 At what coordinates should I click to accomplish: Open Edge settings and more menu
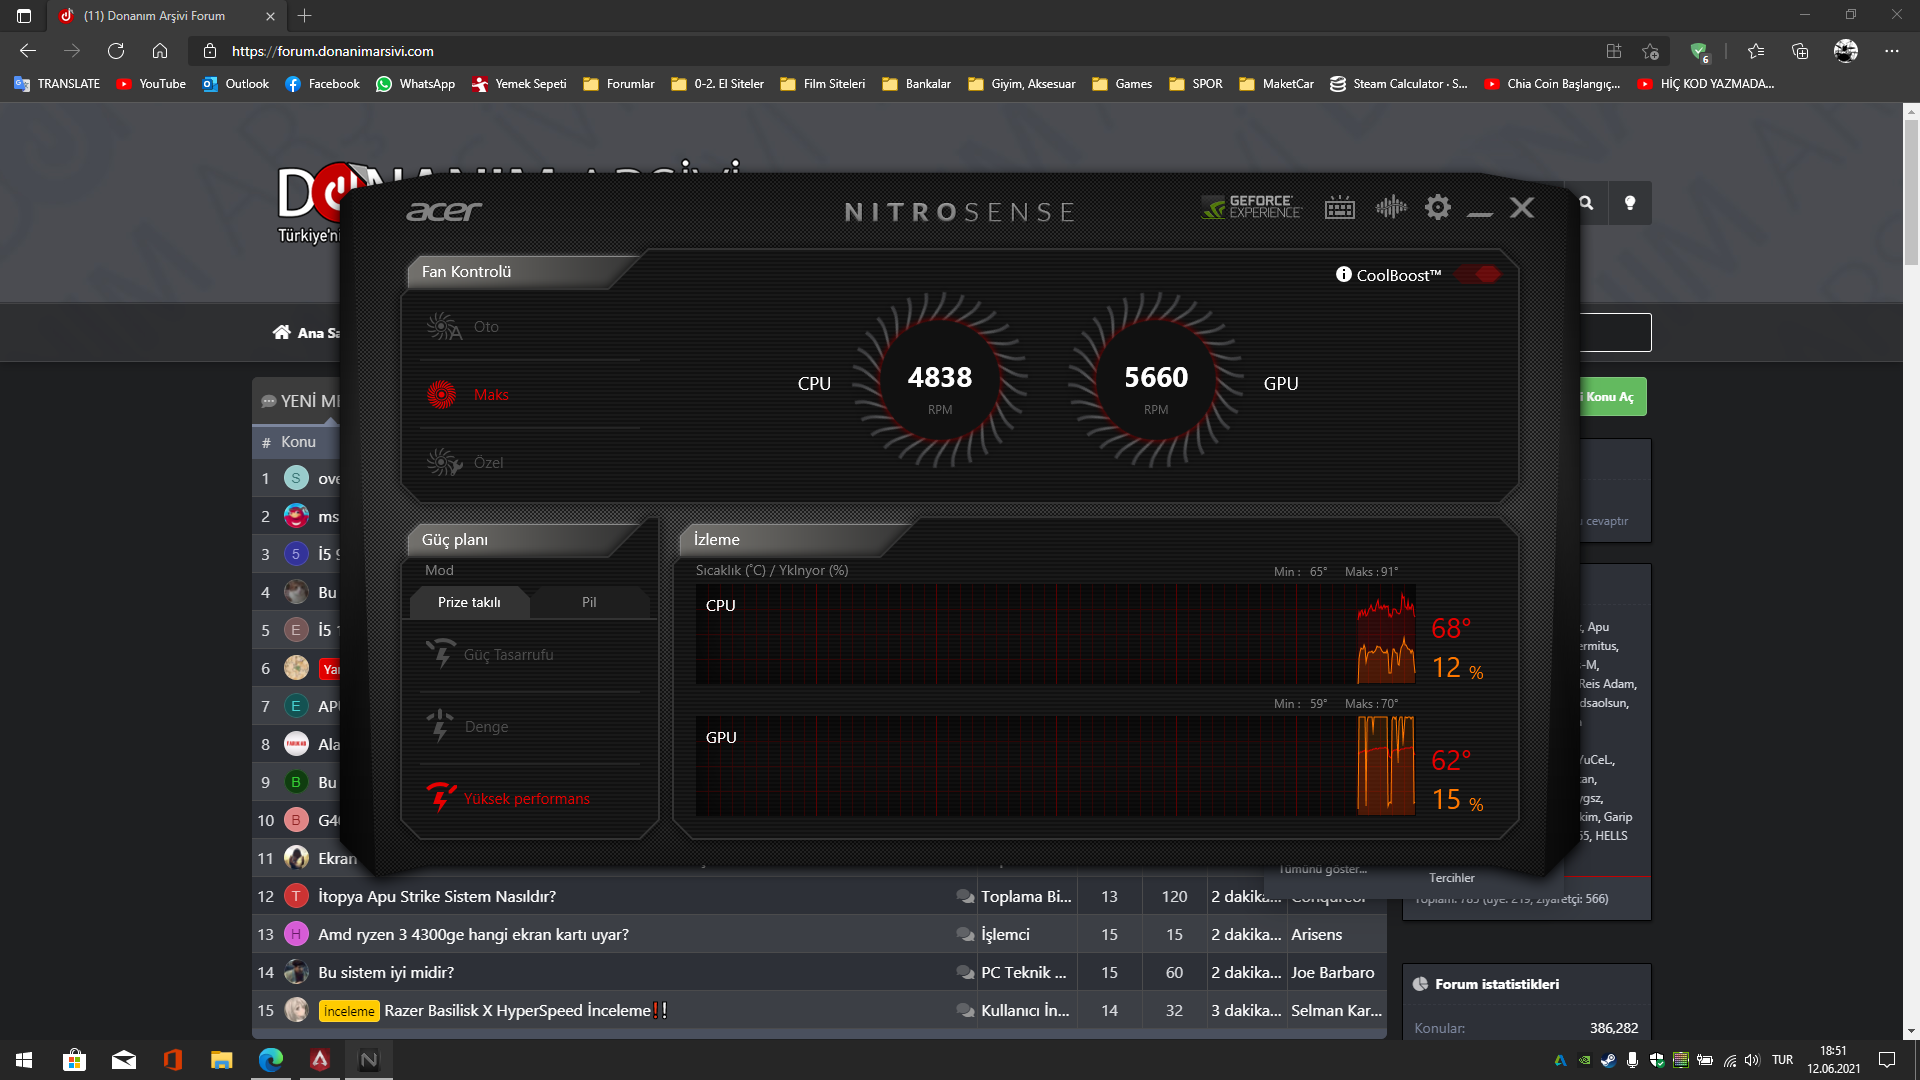pyautogui.click(x=1891, y=51)
